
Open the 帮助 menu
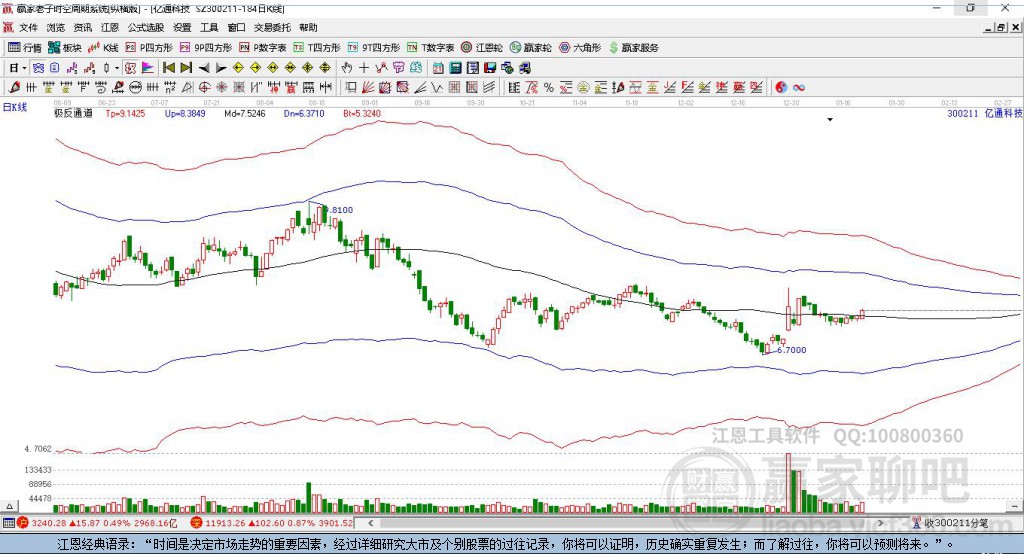coord(308,27)
